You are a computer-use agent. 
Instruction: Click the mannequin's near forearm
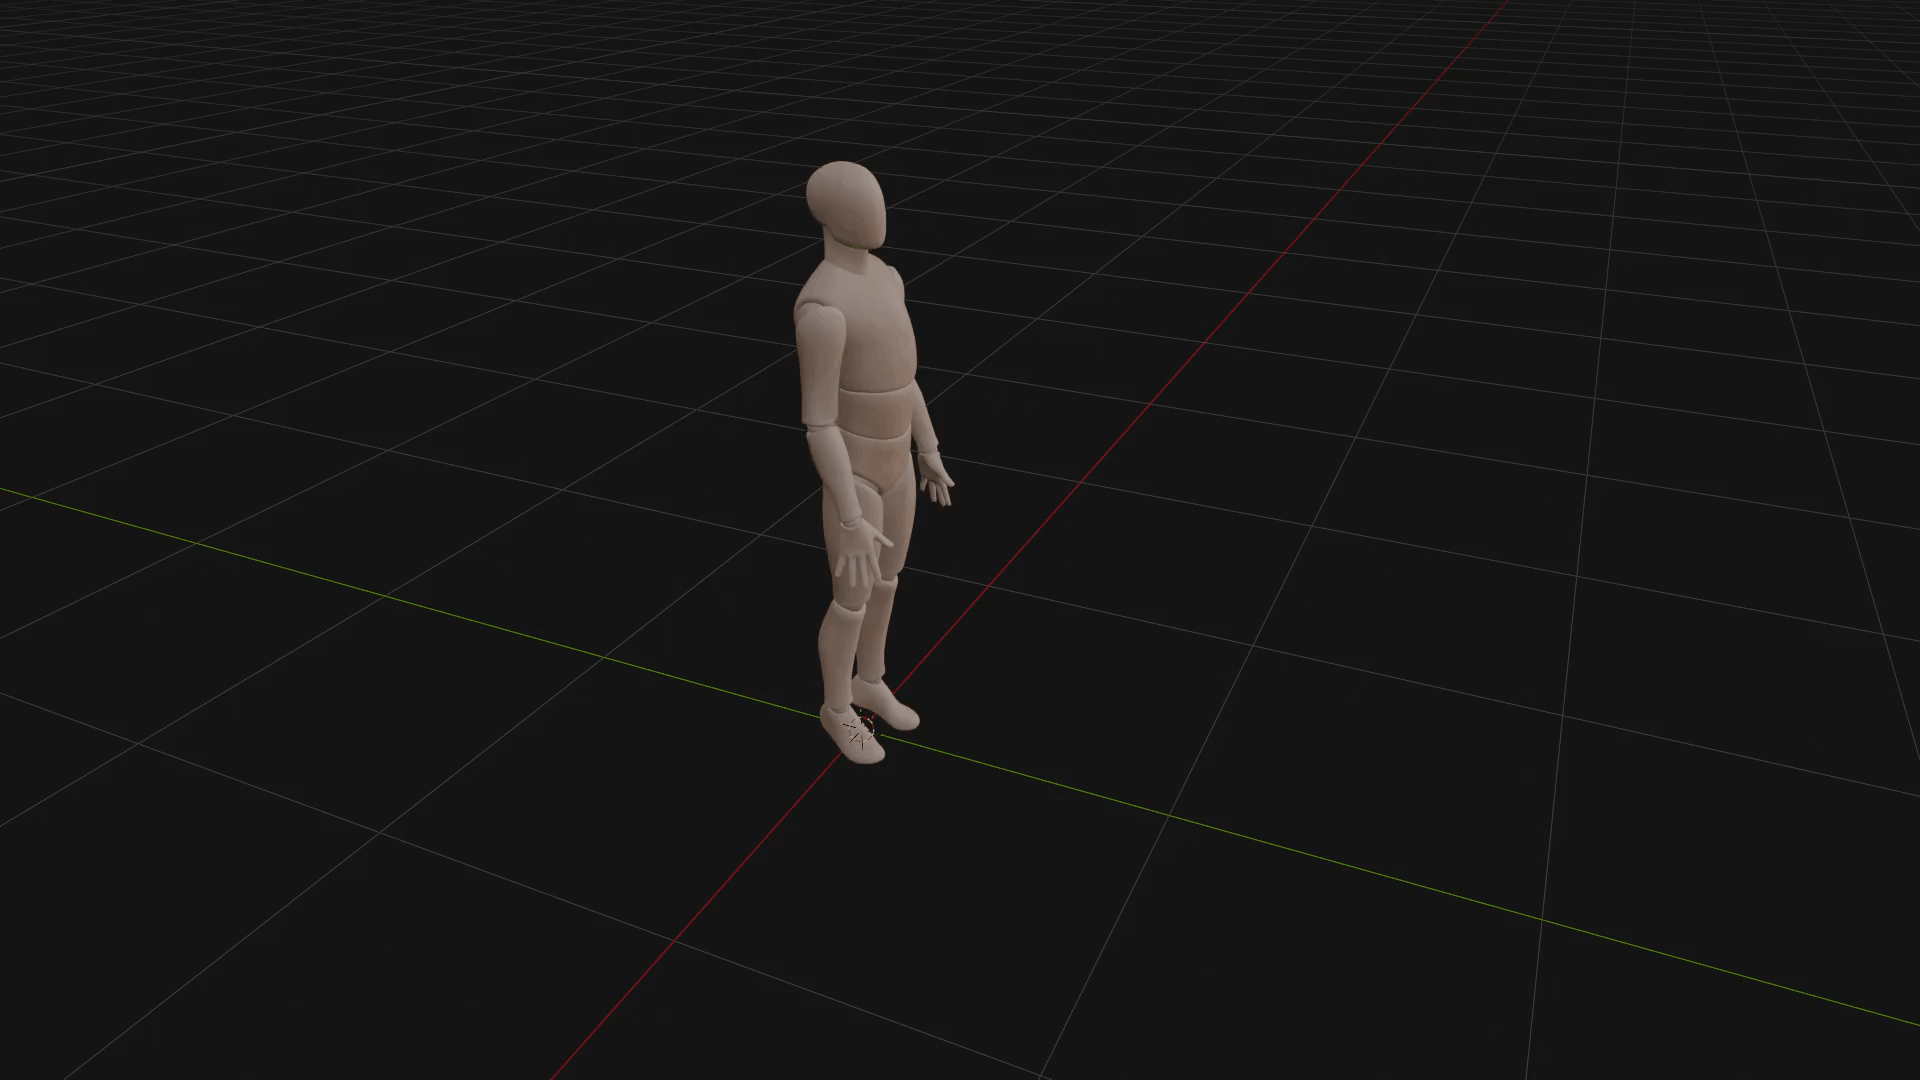pos(834,473)
